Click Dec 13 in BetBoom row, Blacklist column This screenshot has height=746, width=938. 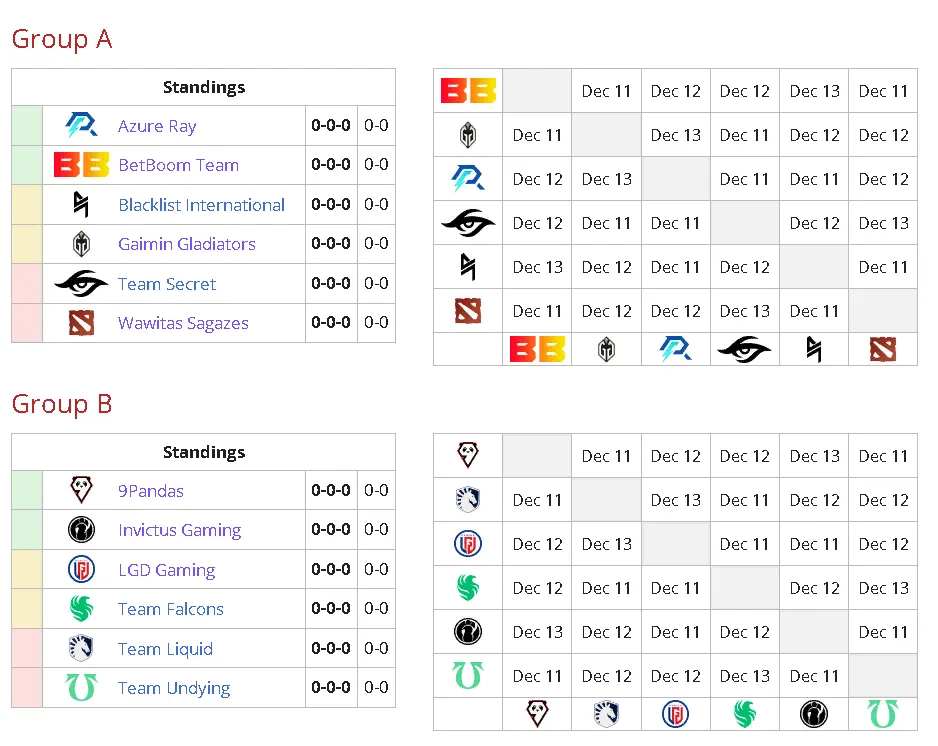pos(814,92)
